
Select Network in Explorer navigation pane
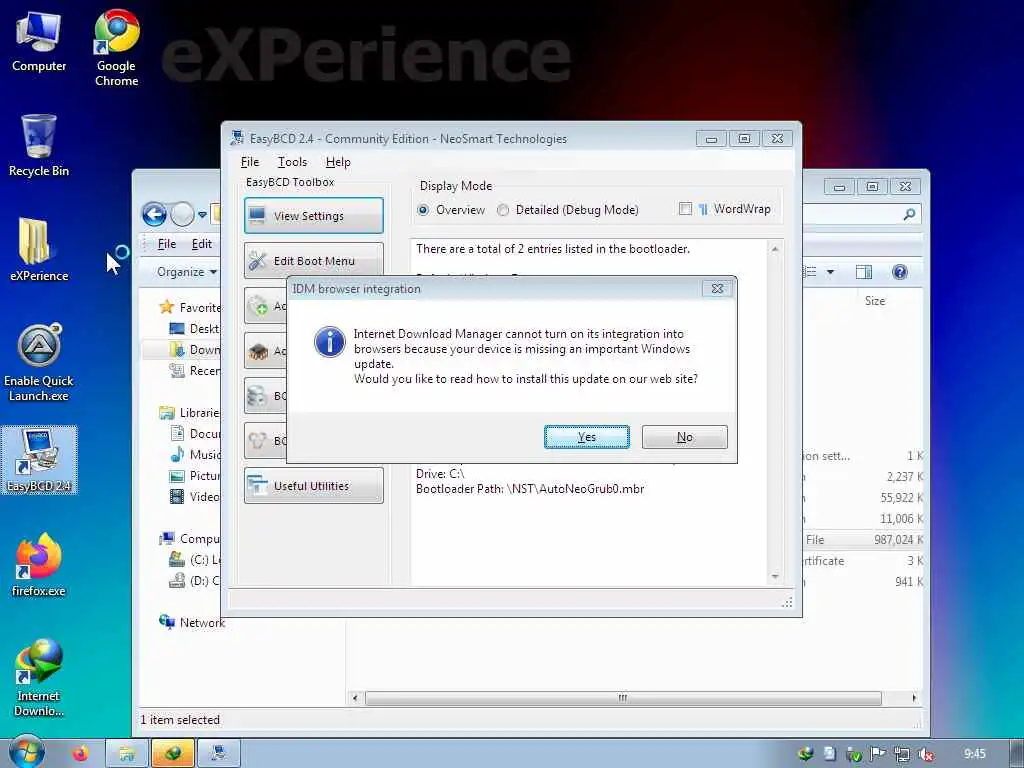point(192,622)
